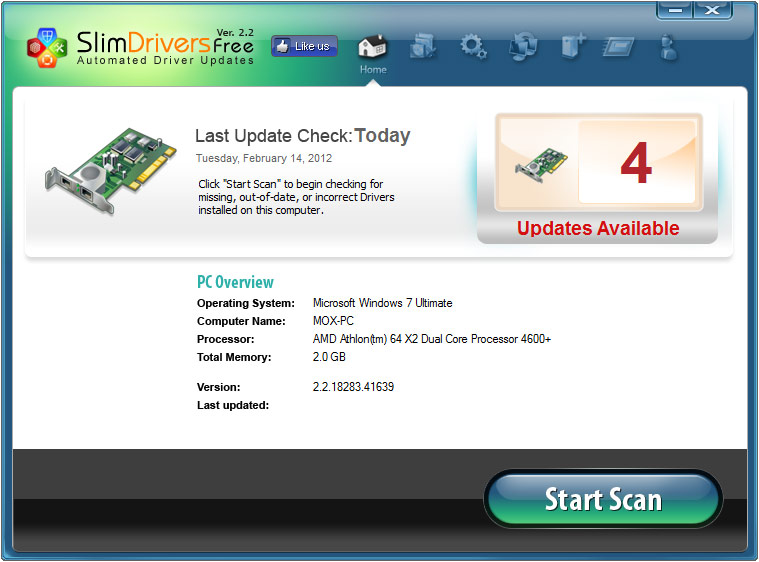Click the SlimDrivers Free title text
The width and height of the screenshot is (759, 562).
165,43
